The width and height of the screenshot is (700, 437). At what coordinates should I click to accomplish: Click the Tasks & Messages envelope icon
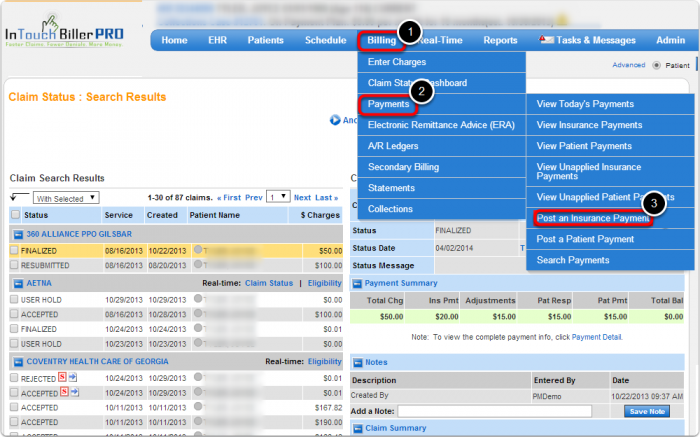click(547, 40)
